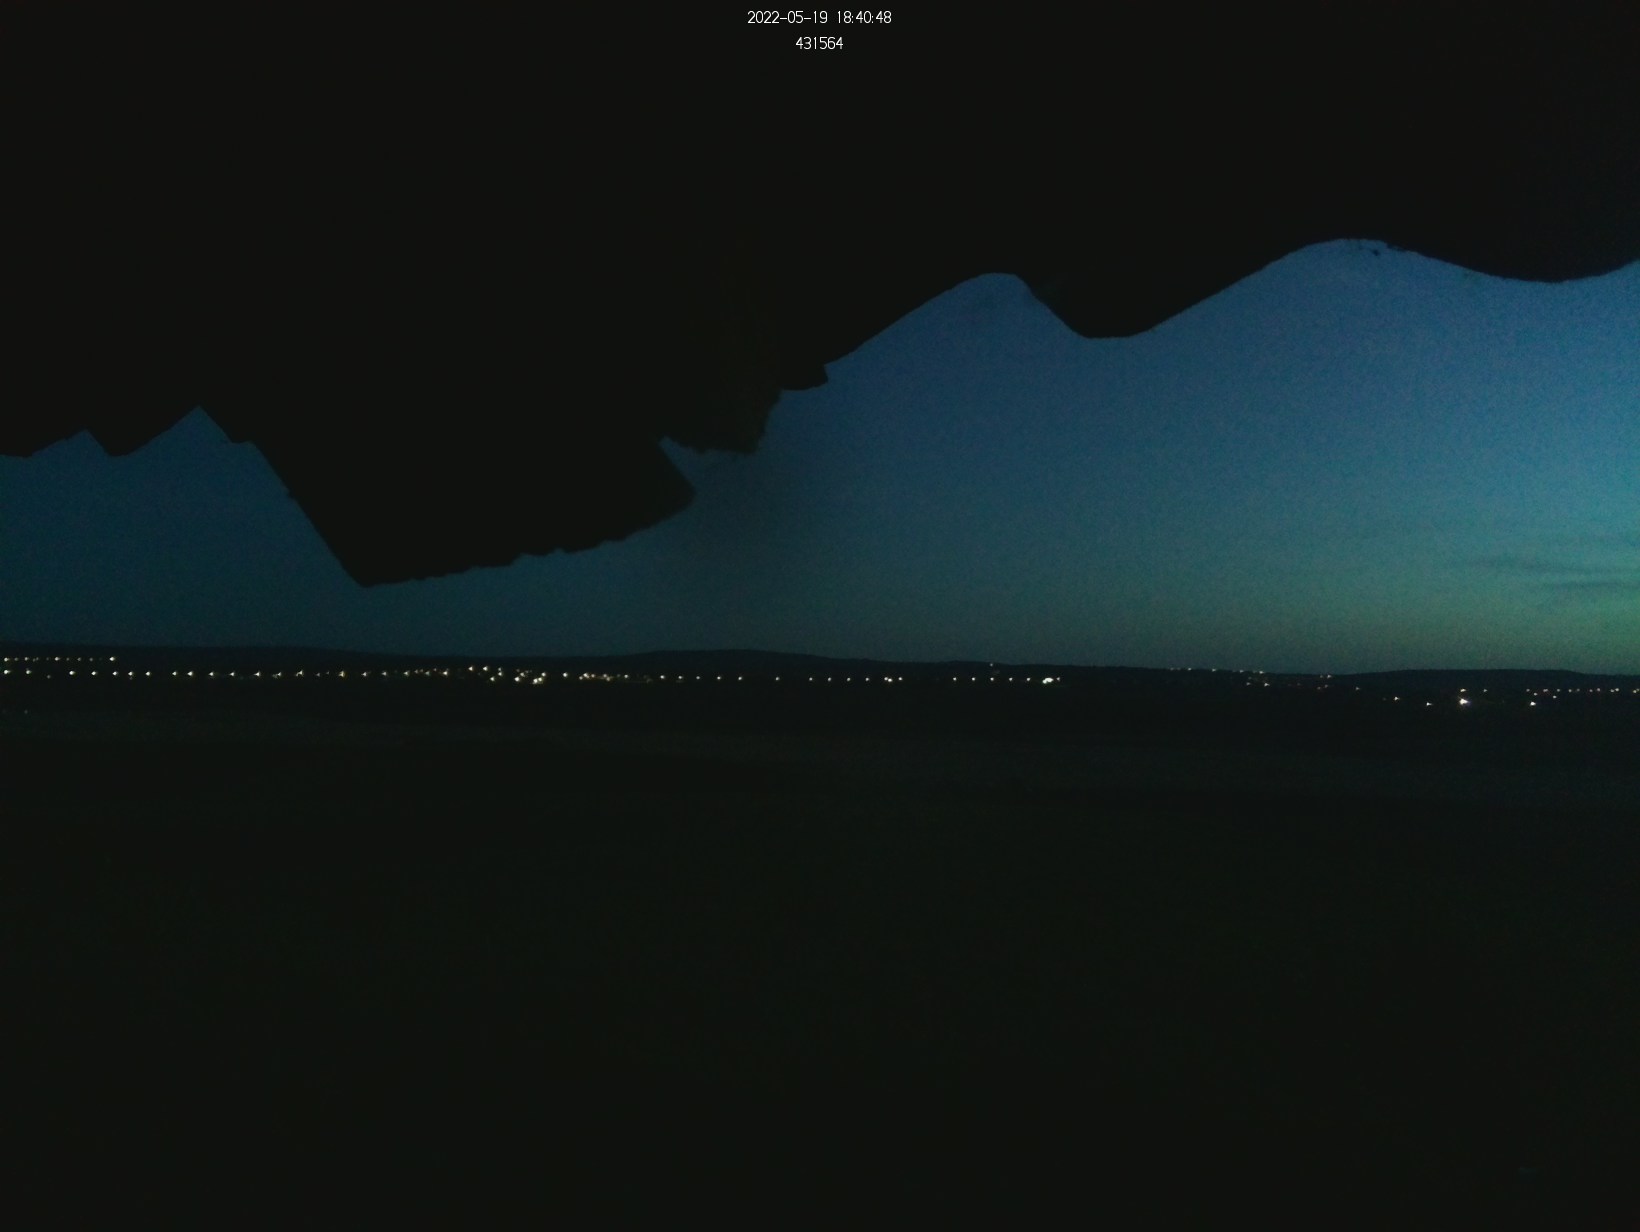
Task: Click the time 18:40:48 in the overlay
Action: pyautogui.click(x=863, y=18)
